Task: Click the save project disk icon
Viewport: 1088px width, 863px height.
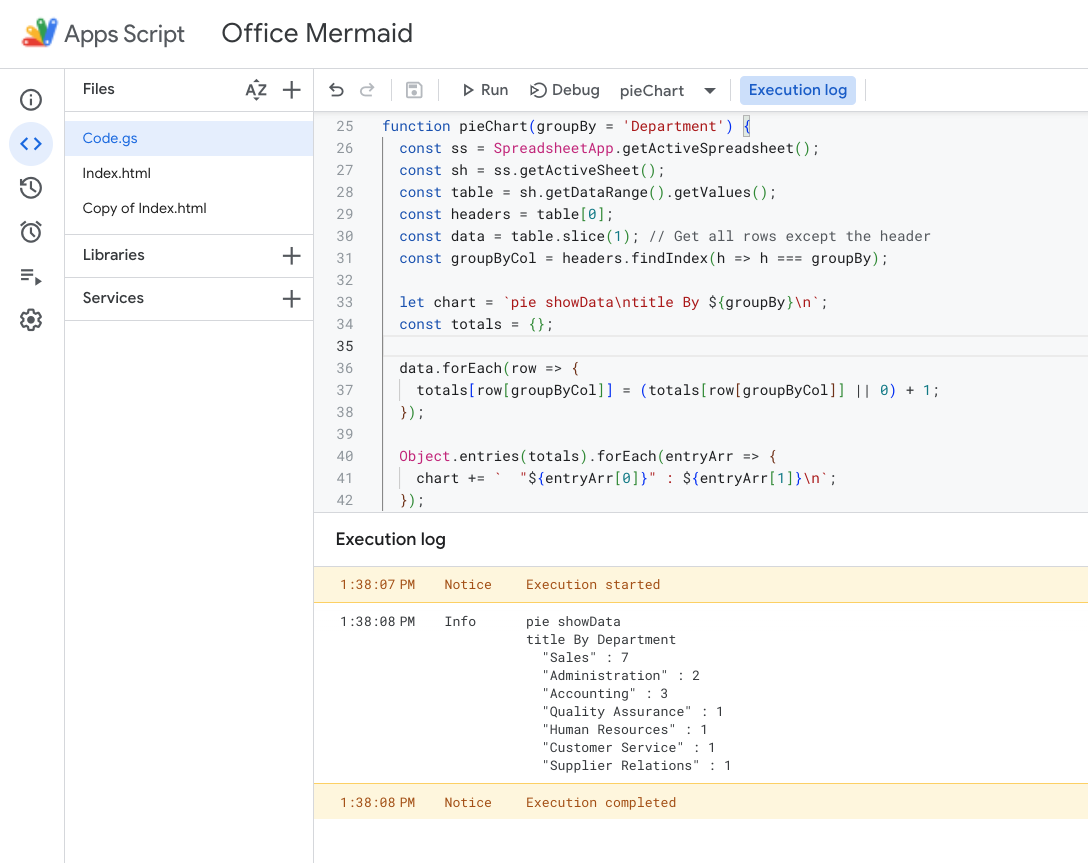Action: tap(414, 90)
